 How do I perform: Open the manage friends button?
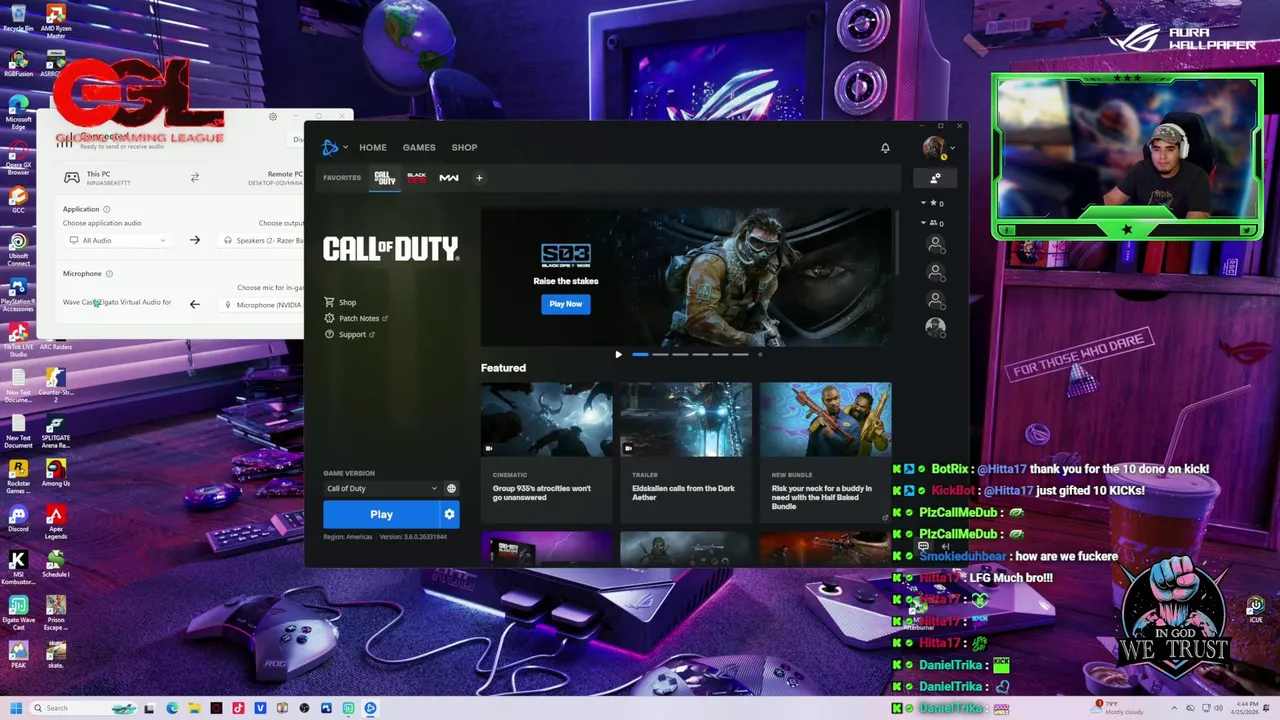click(x=935, y=178)
